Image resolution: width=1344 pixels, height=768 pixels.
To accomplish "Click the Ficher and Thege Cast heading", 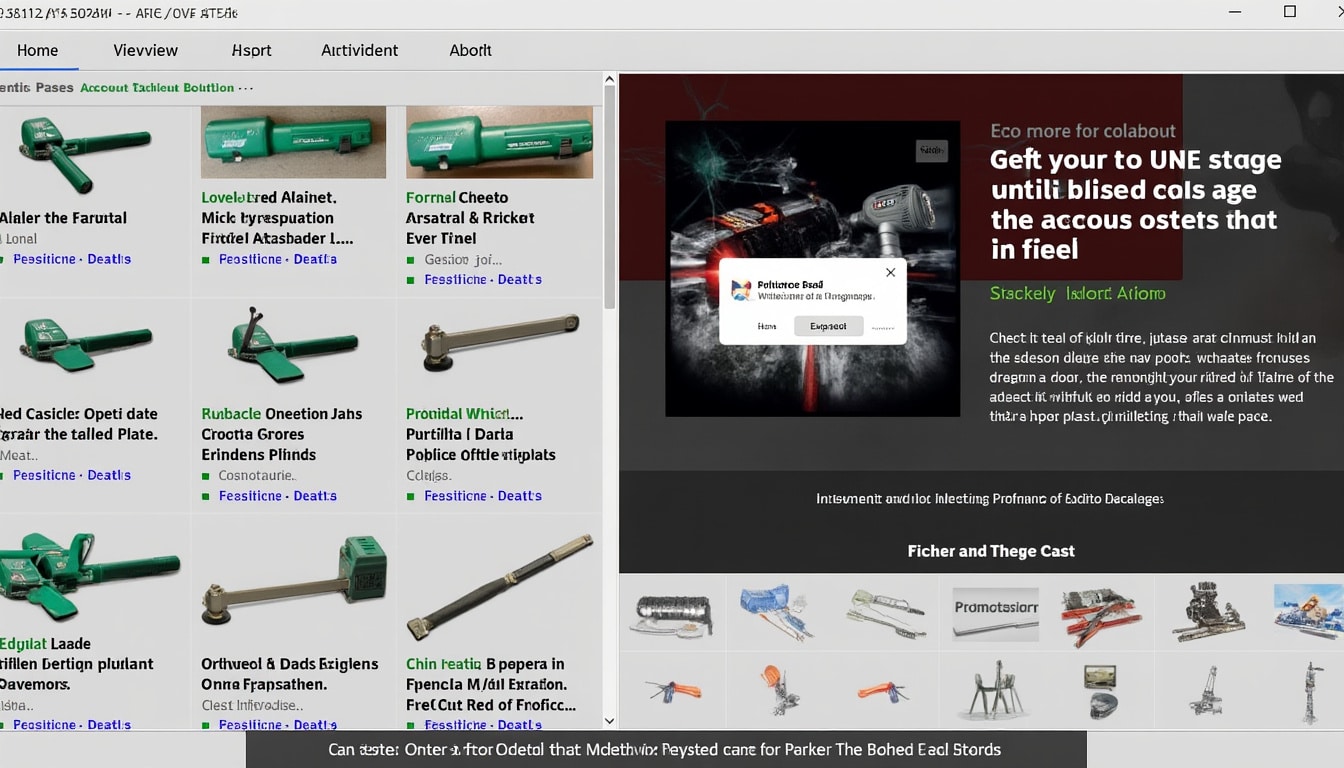I will pyautogui.click(x=991, y=551).
